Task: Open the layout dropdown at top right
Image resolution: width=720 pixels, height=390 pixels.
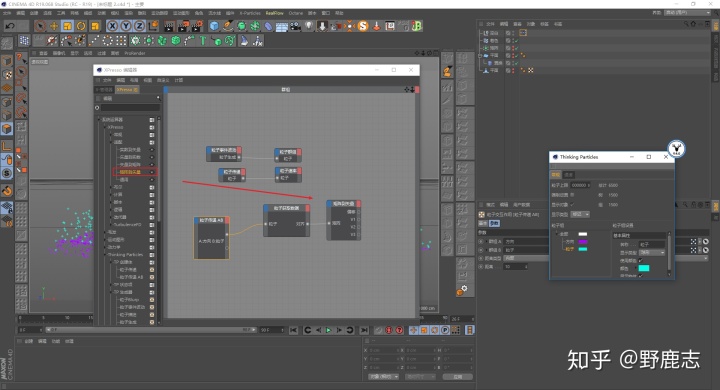Action: click(x=687, y=13)
